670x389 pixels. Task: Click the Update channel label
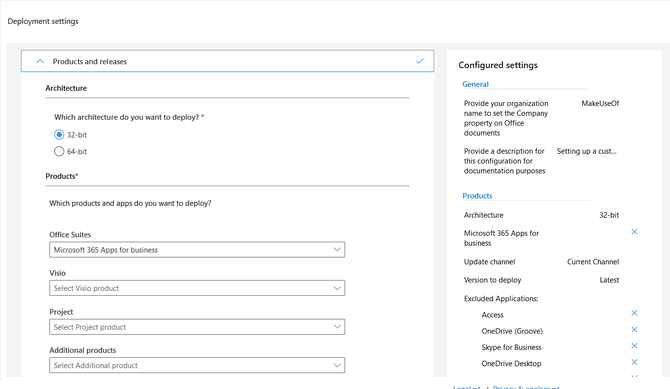490,262
